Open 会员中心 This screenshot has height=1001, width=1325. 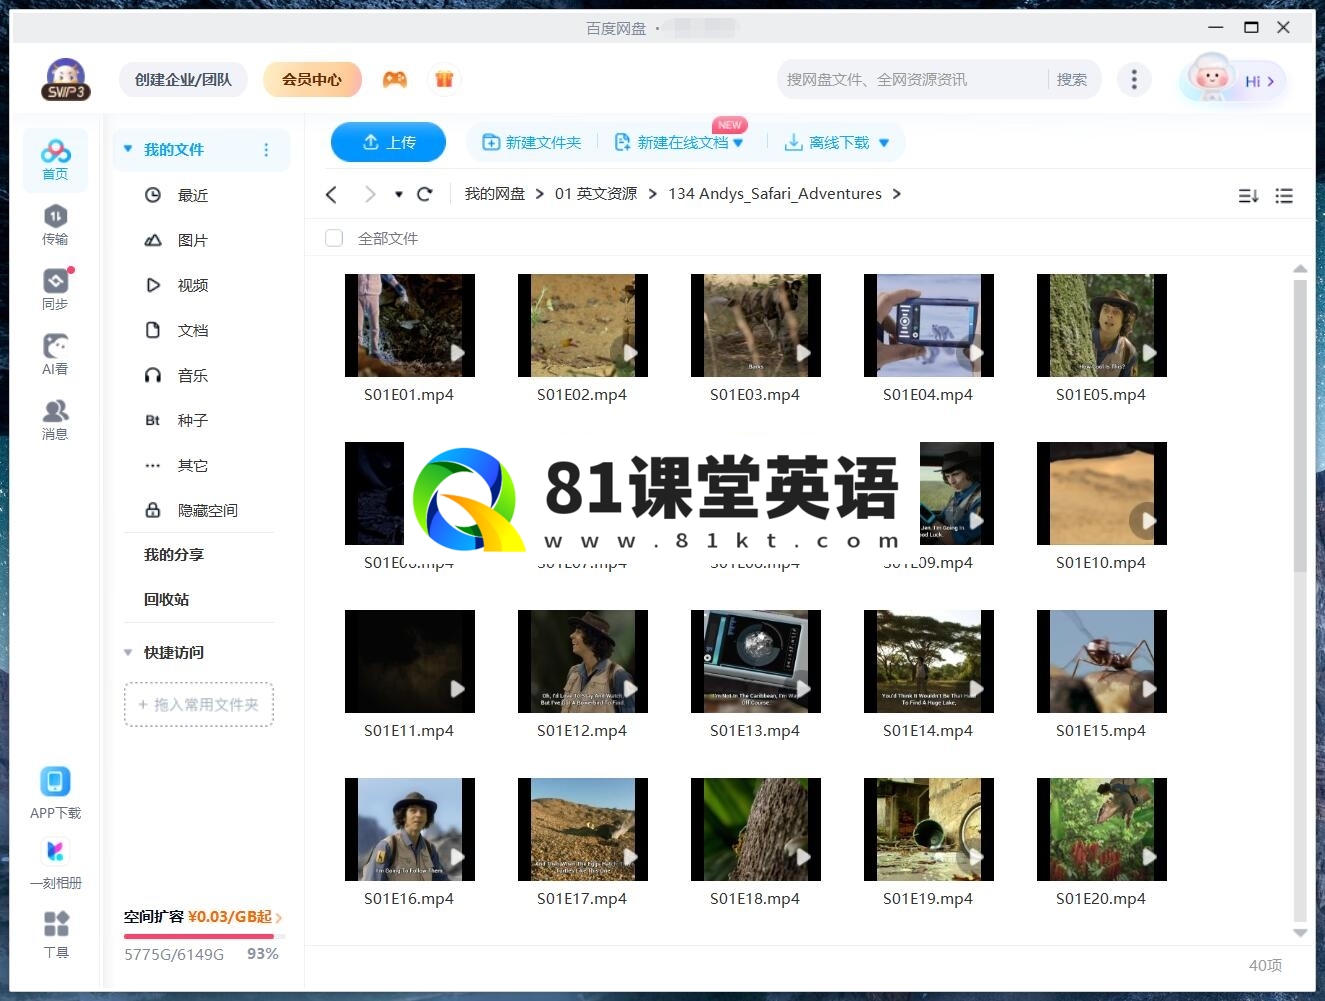click(x=312, y=79)
